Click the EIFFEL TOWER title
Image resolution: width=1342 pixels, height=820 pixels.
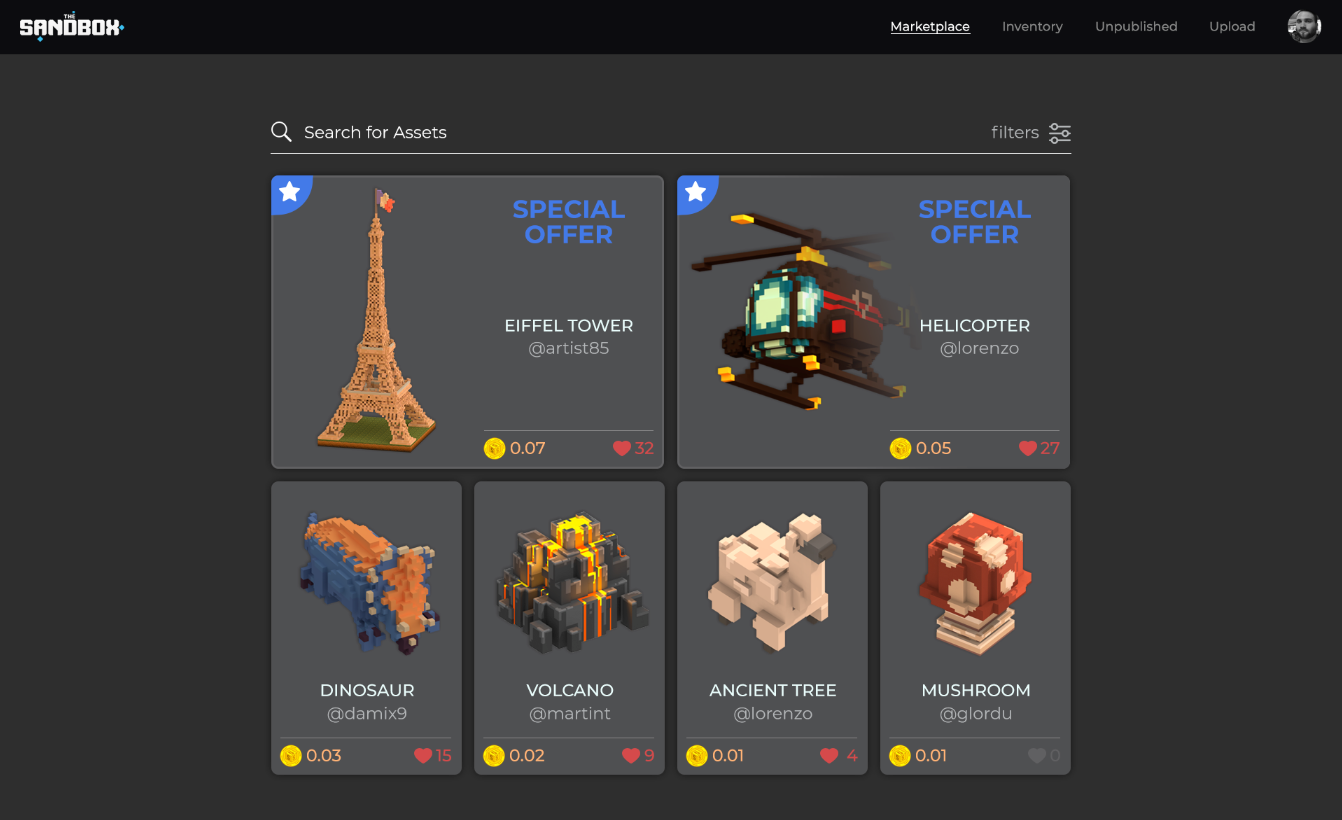pos(569,326)
